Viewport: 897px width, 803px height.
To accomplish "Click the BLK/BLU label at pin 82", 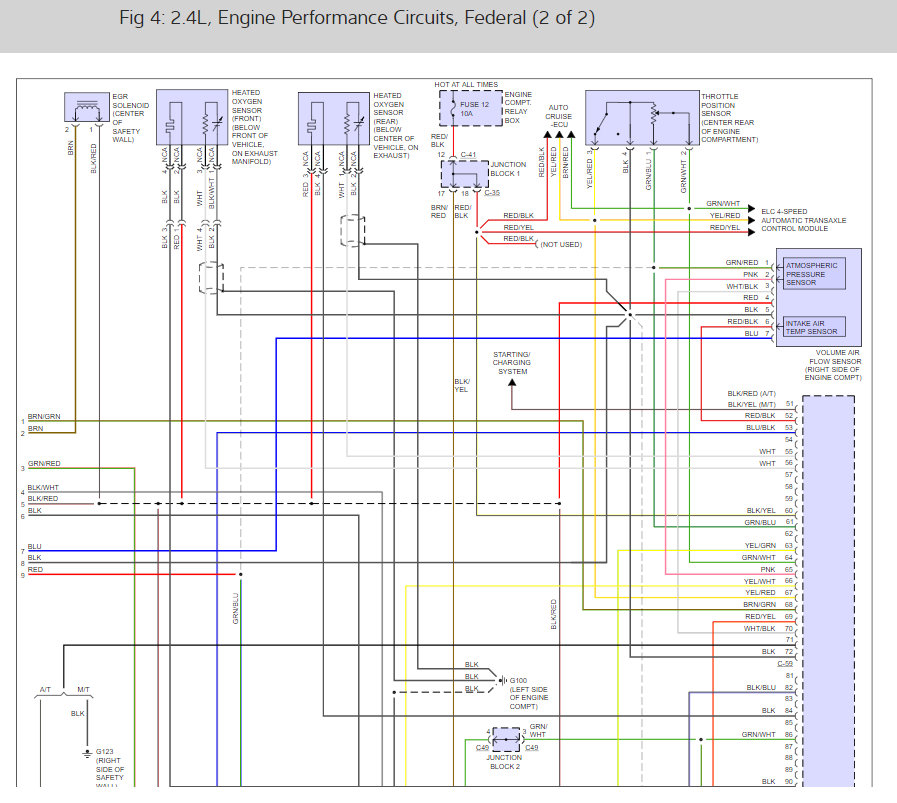I will click(x=761, y=687).
